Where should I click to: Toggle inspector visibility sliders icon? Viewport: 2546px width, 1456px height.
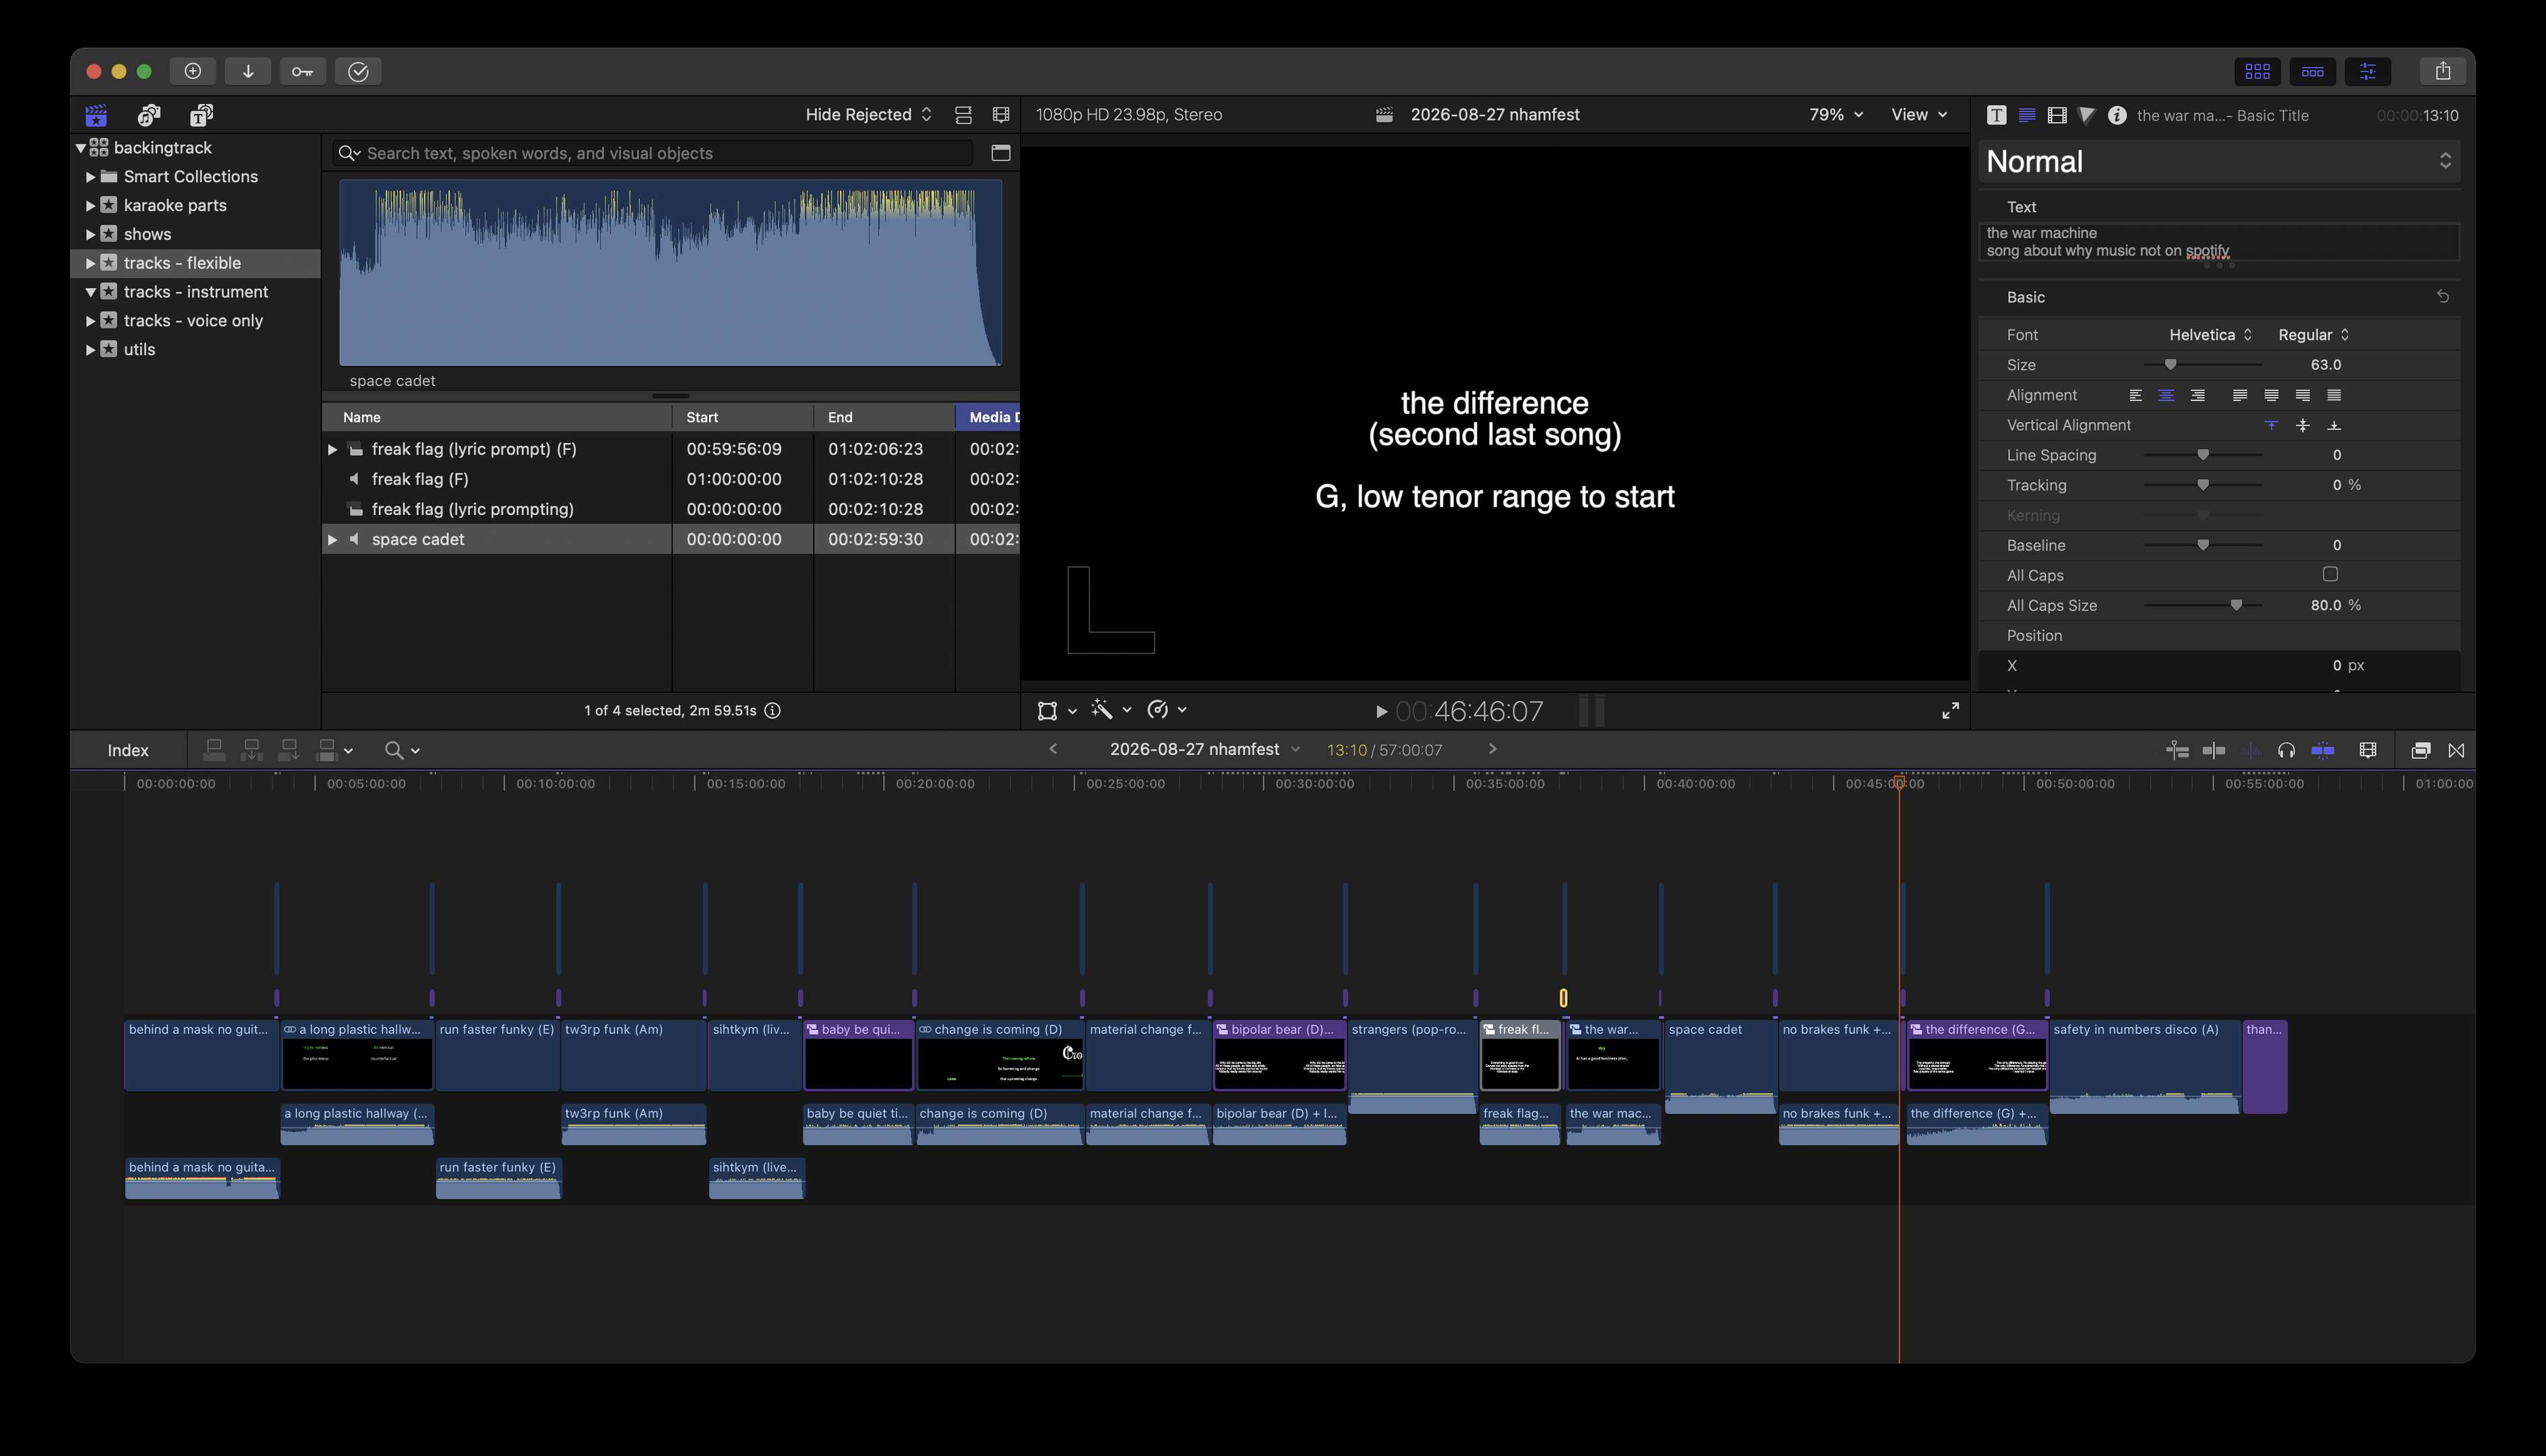coord(2367,71)
